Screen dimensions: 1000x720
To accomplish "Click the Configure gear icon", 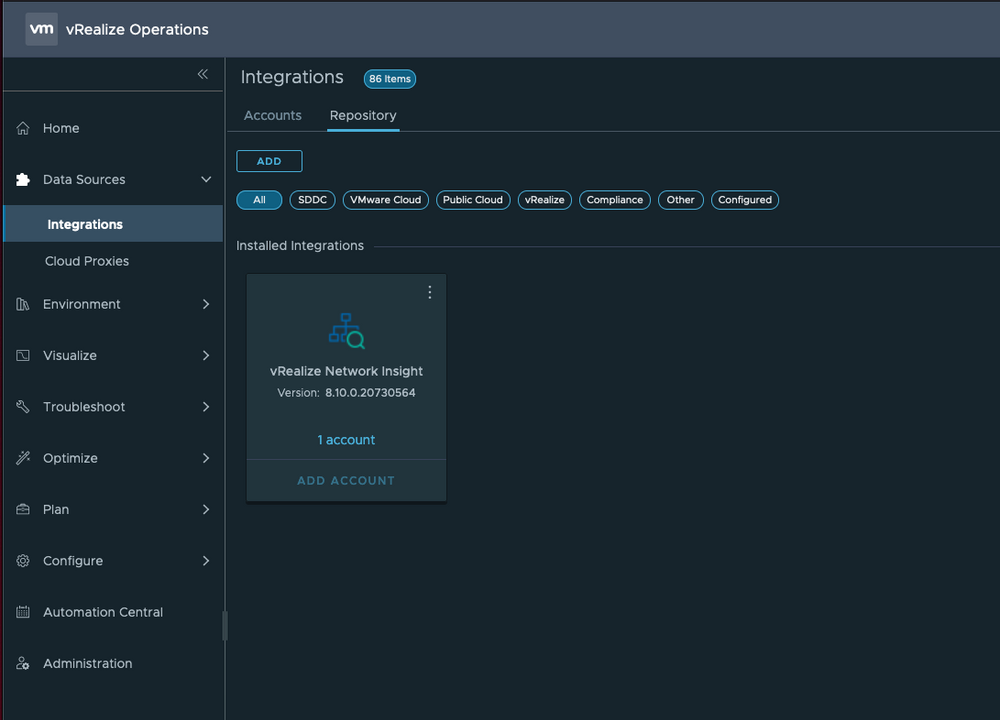I will 23,561.
